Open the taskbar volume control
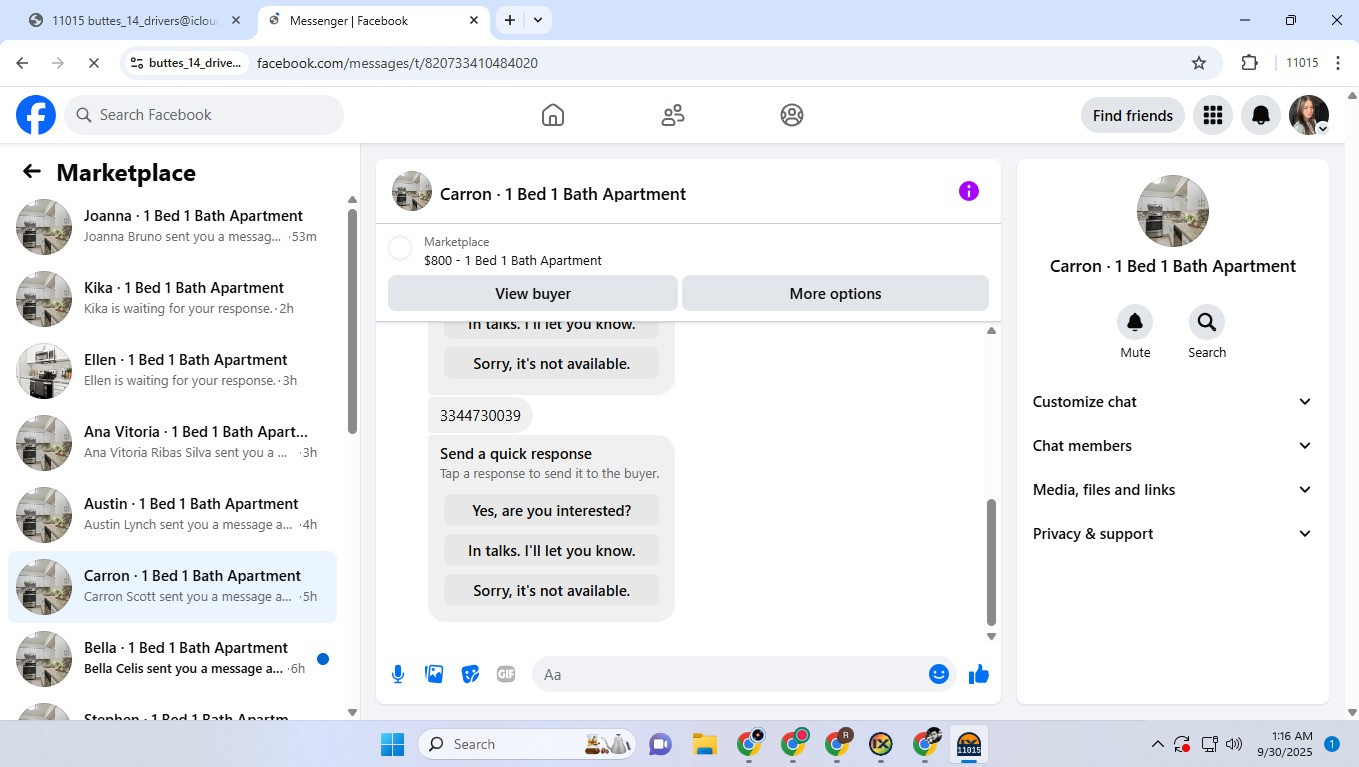 tap(1234, 744)
